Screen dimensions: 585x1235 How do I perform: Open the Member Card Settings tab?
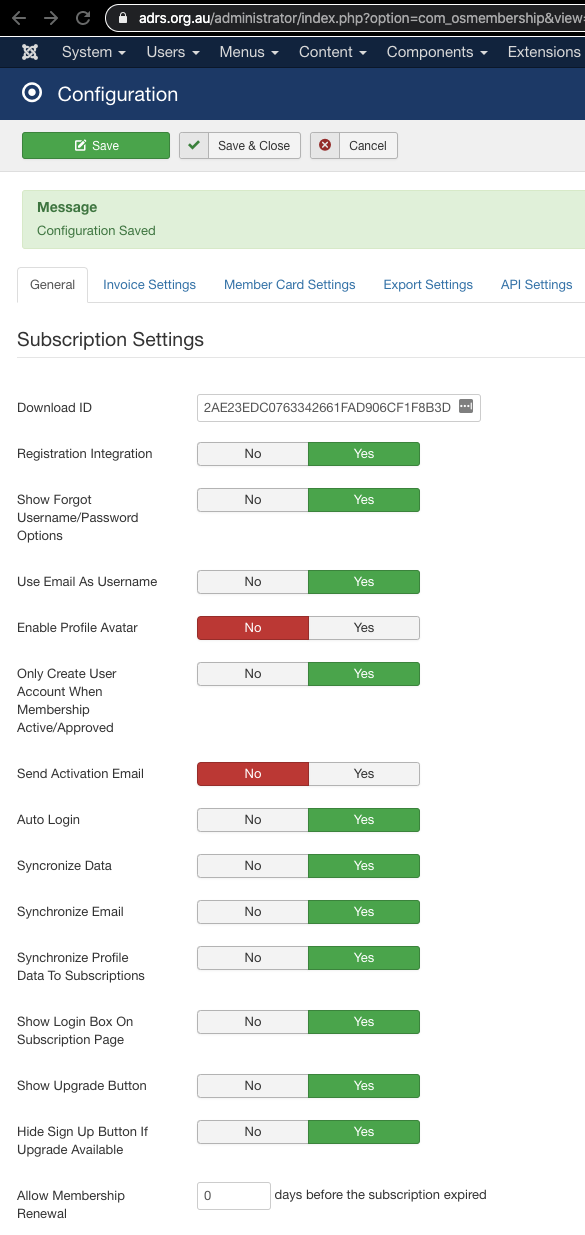[290, 284]
